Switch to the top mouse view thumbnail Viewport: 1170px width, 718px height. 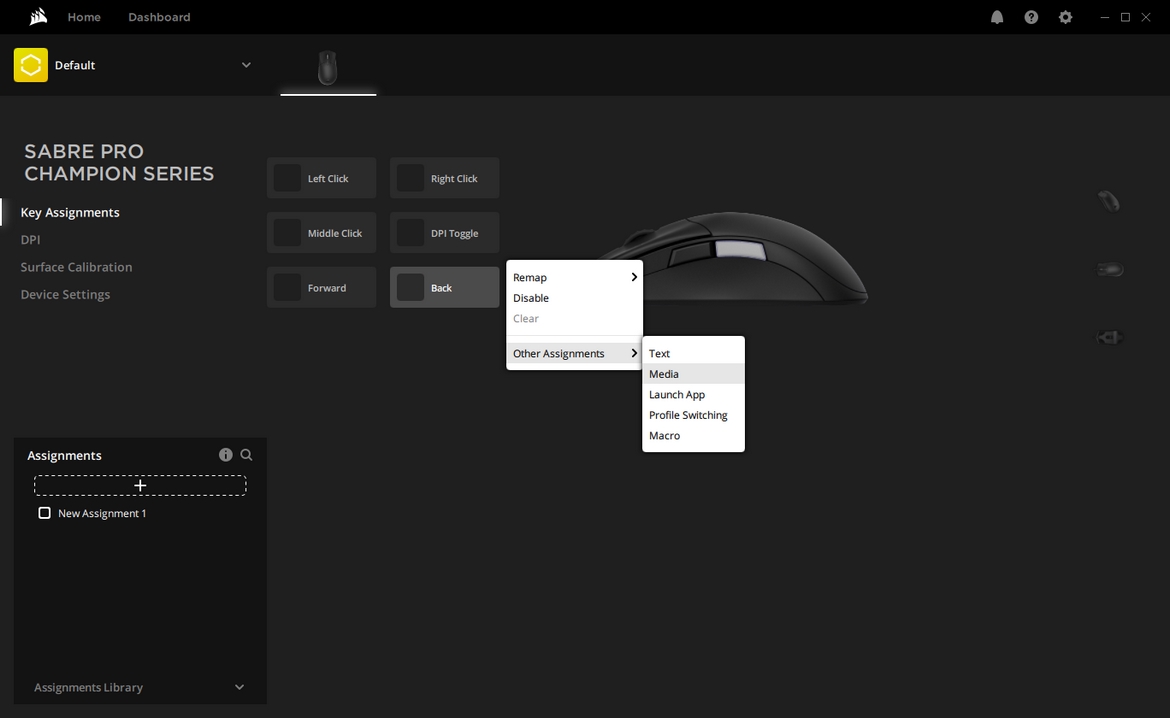1109,201
